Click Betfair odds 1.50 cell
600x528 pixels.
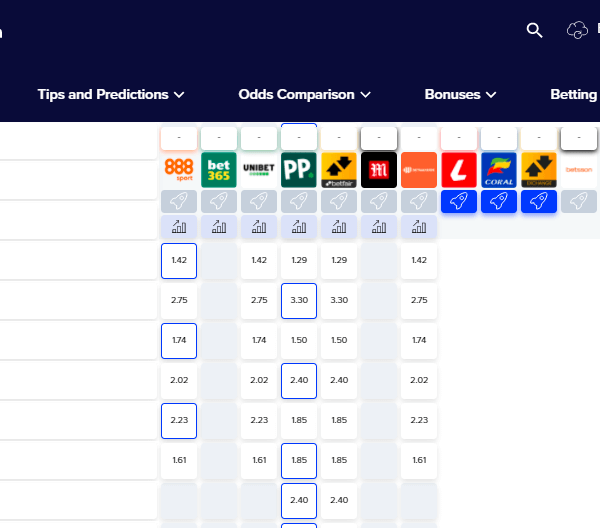pos(339,341)
